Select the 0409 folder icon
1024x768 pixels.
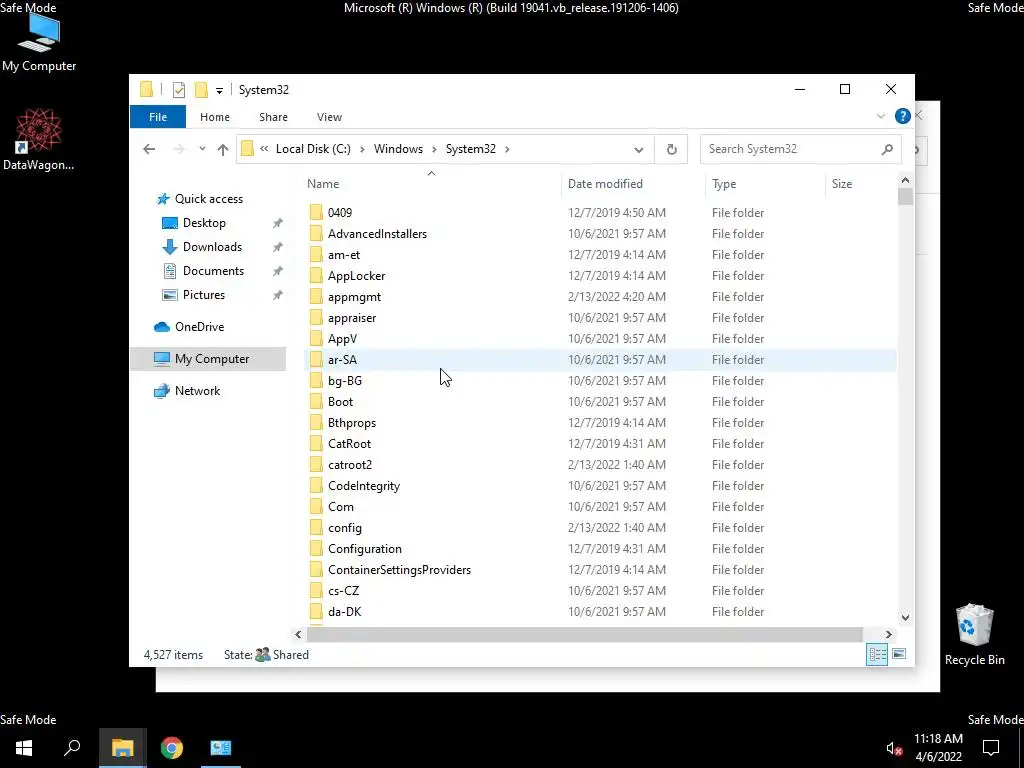tap(316, 212)
